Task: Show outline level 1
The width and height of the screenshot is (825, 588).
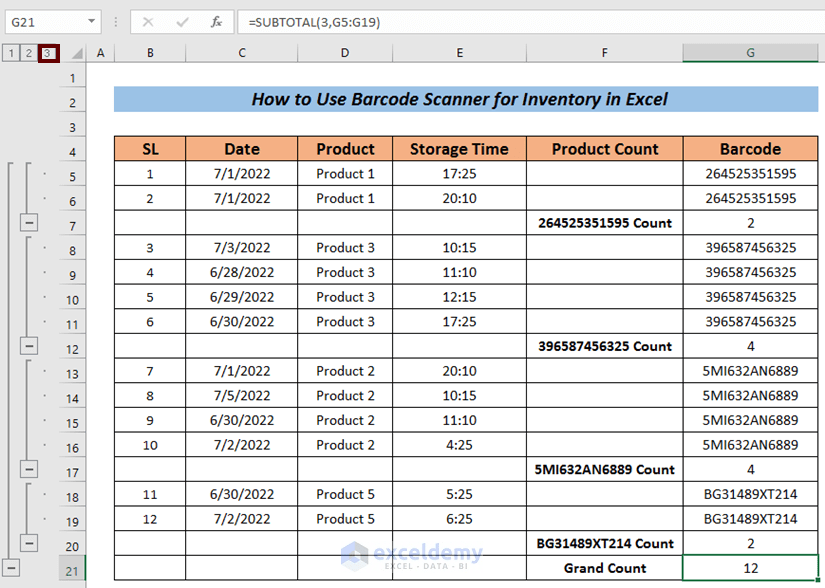Action: click(x=11, y=53)
